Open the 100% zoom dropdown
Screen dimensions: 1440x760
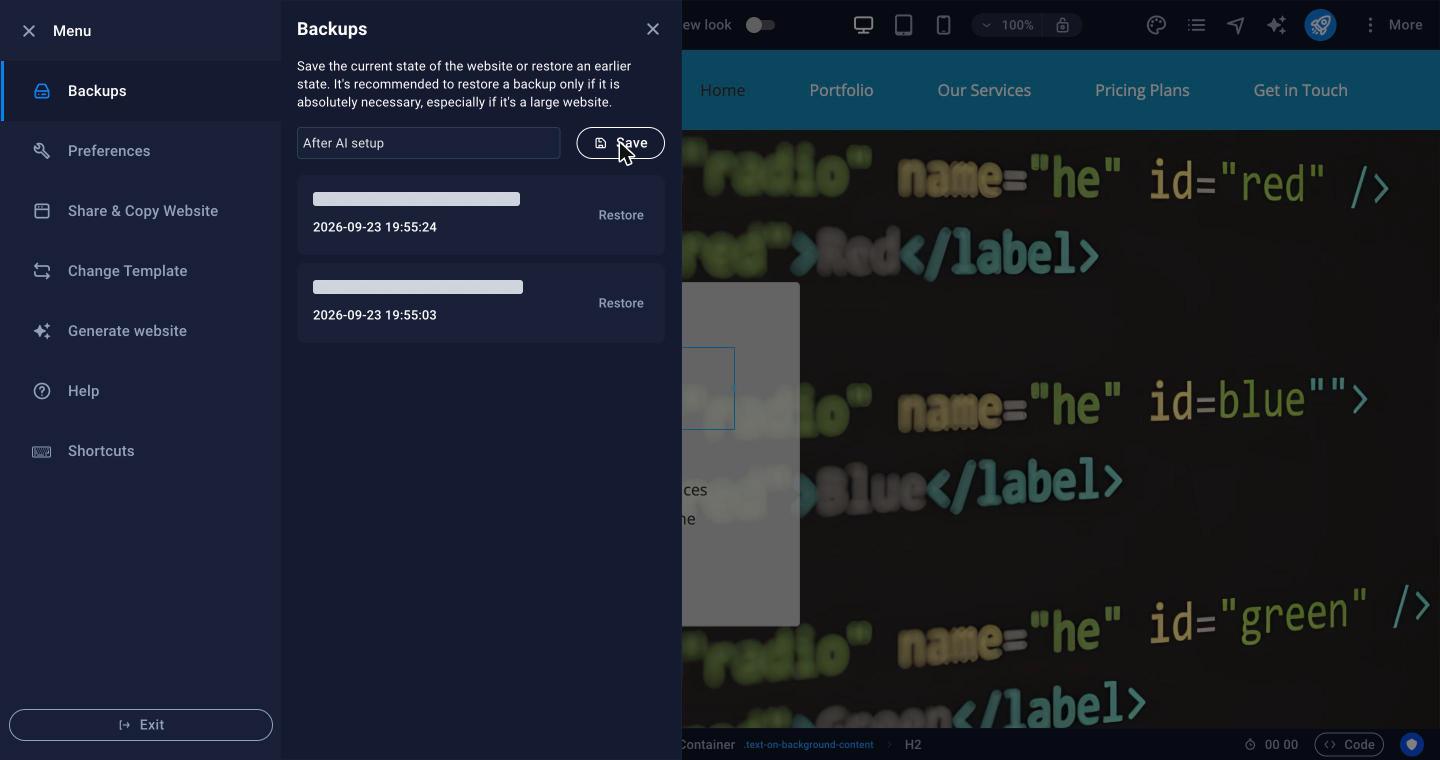pyautogui.click(x=1007, y=25)
